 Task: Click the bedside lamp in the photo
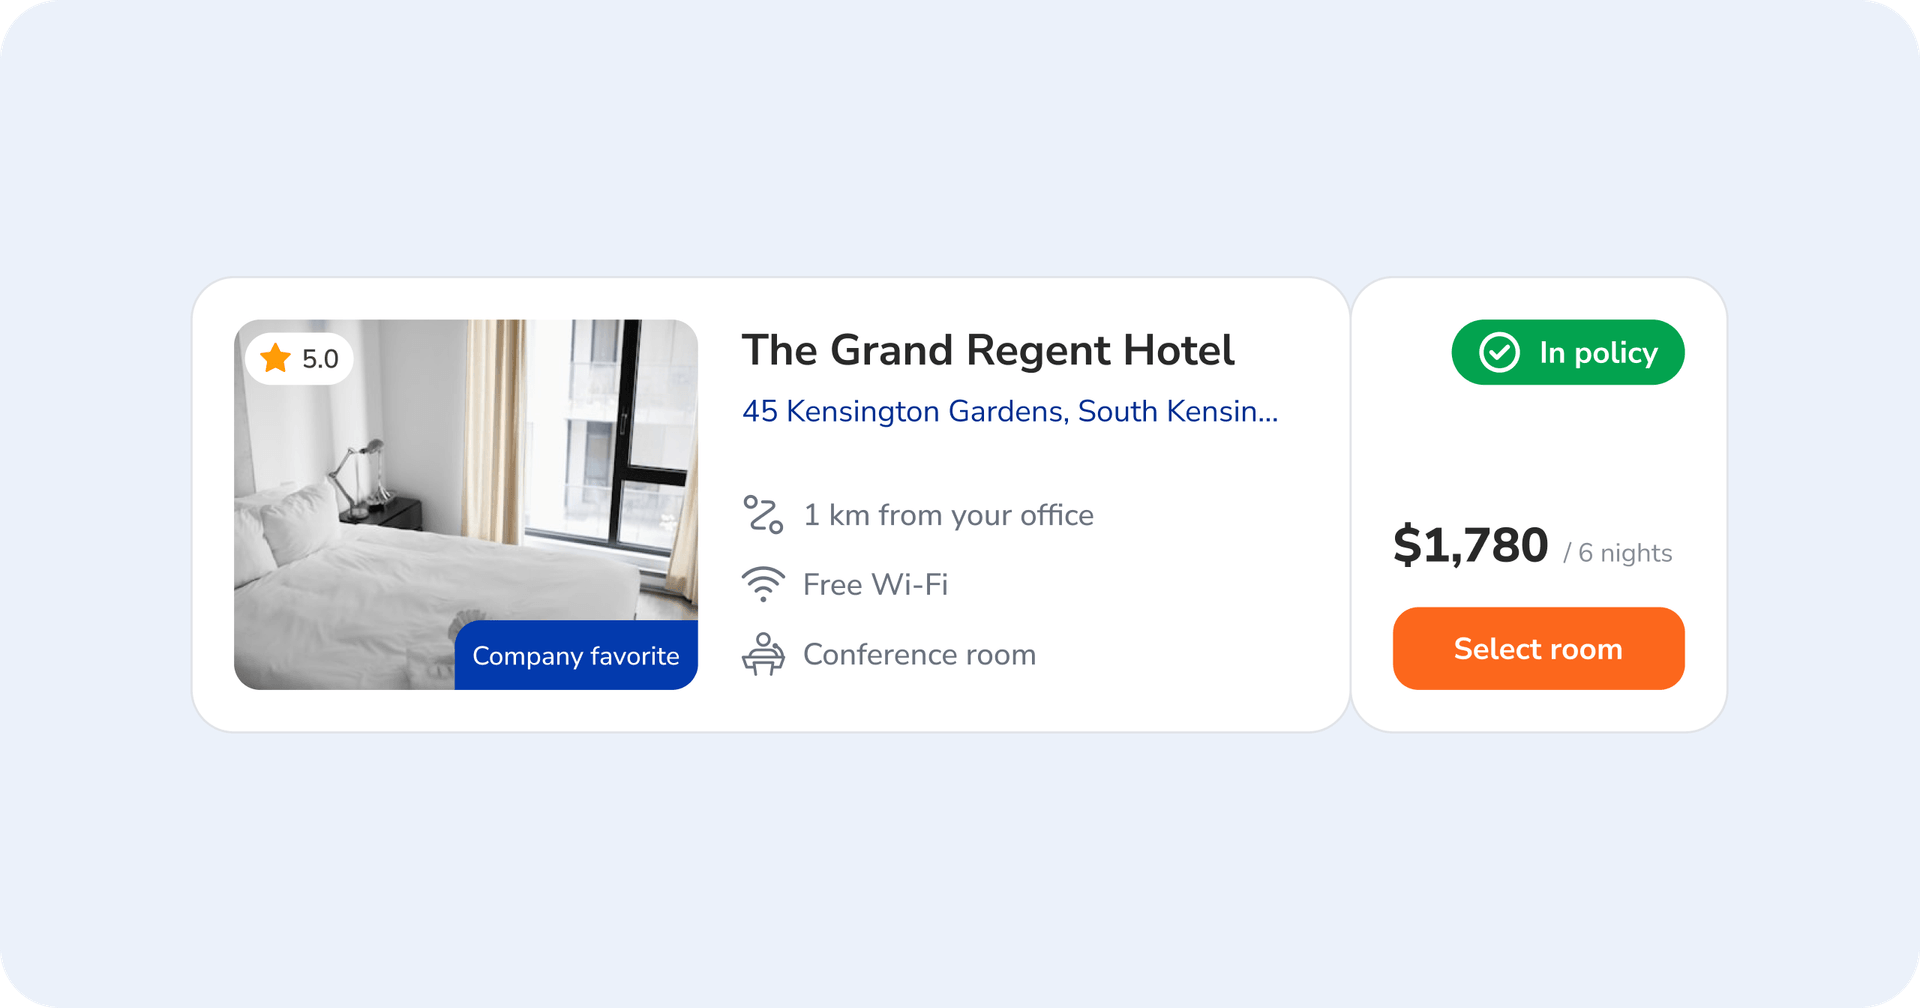[x=362, y=470]
